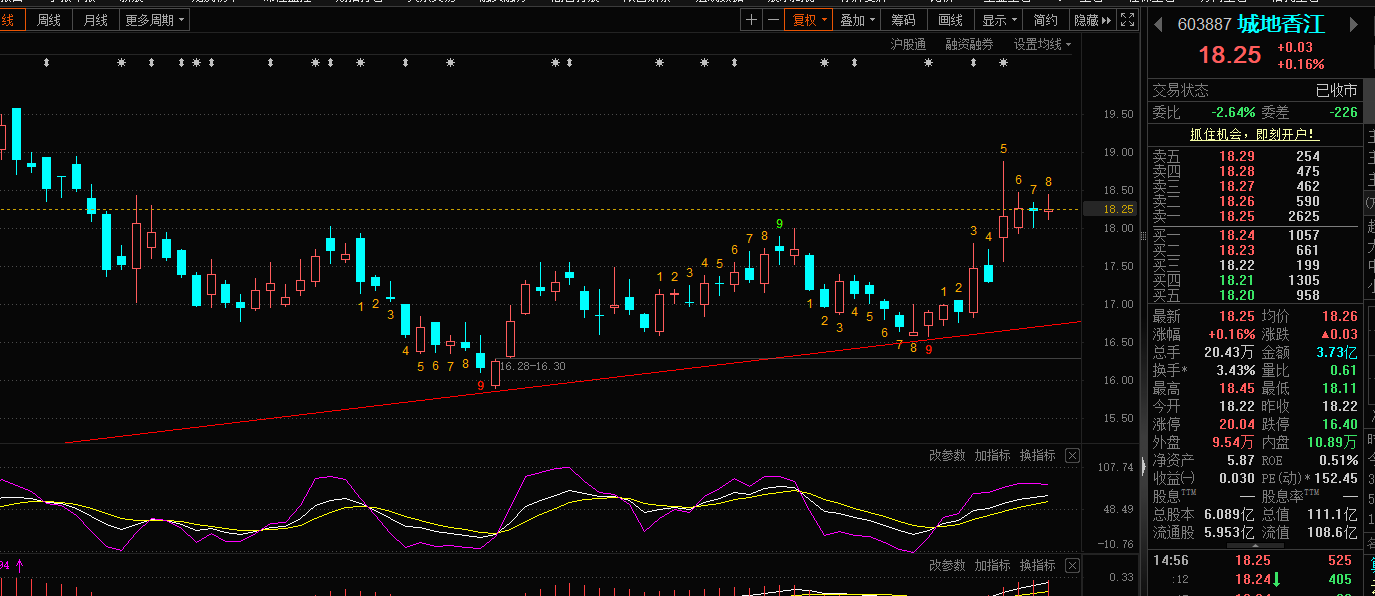
Task: Go to previous stock arrow
Action: click(1158, 24)
